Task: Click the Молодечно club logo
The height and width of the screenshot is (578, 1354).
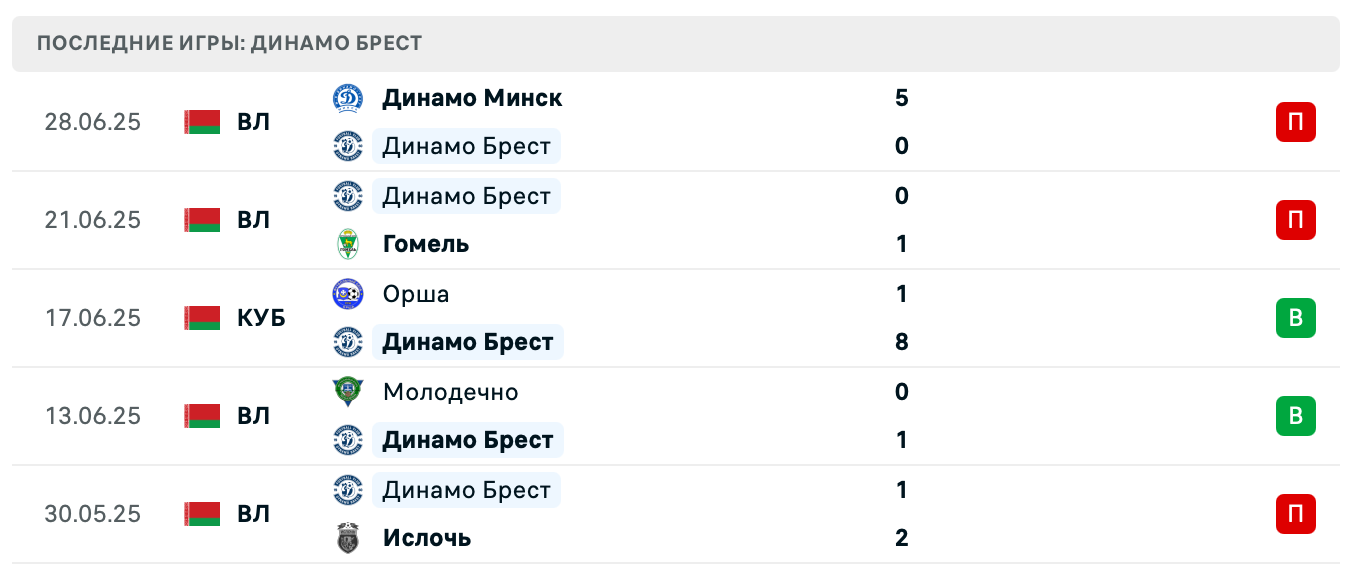Action: coord(348,392)
